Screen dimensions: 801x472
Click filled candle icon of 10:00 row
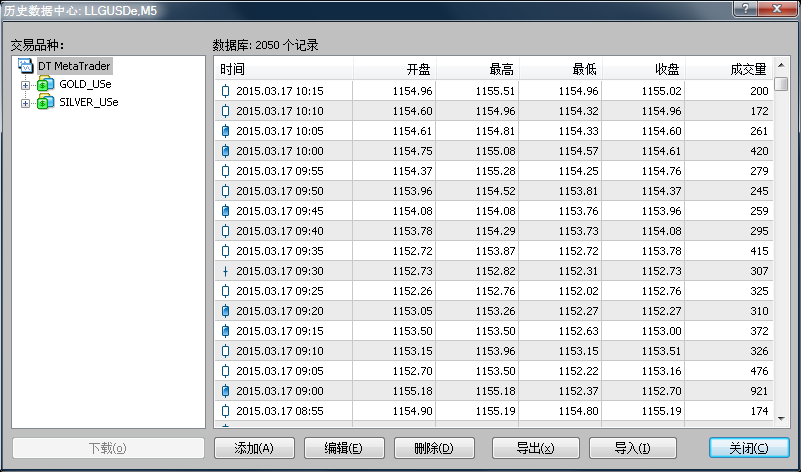(225, 151)
